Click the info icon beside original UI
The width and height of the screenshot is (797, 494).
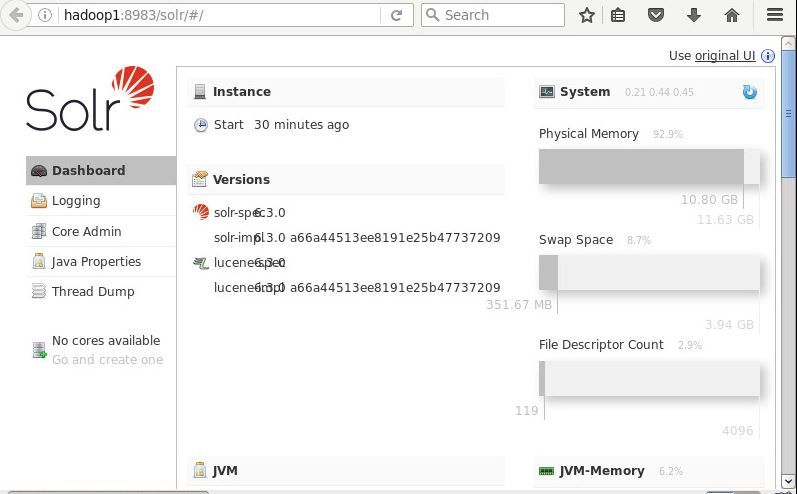[768, 56]
